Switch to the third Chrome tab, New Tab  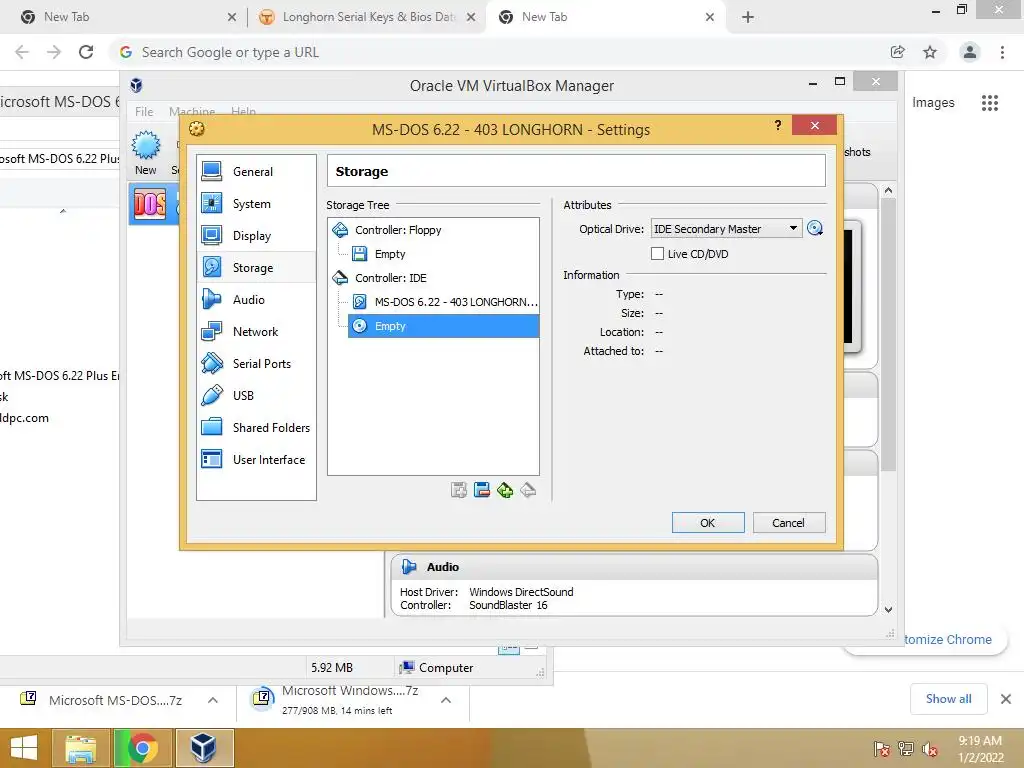point(604,17)
